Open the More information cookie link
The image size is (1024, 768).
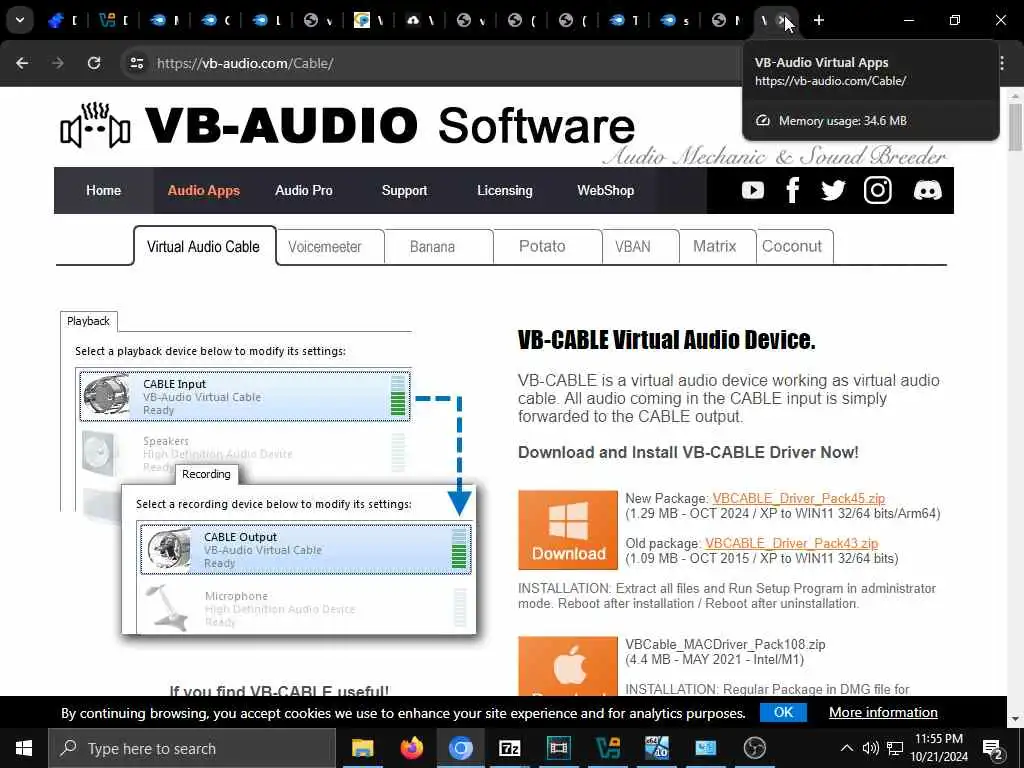[x=883, y=712]
